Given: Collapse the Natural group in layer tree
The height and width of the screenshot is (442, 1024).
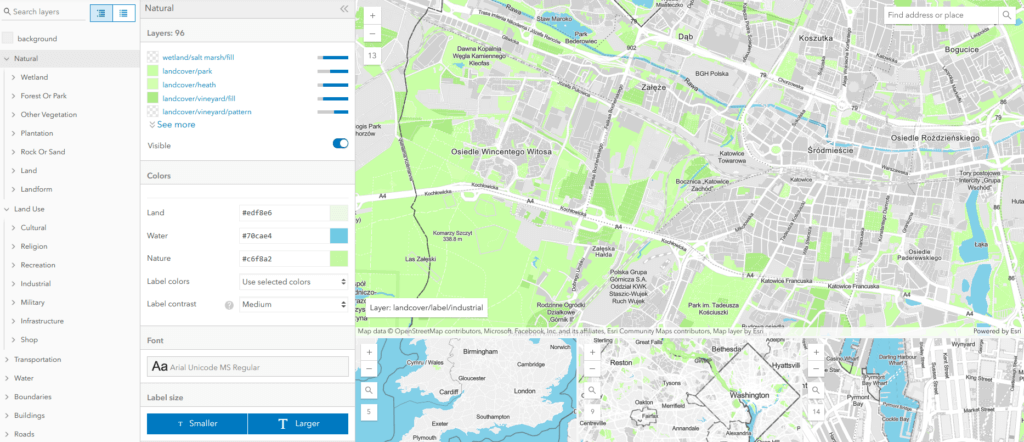Looking at the screenshot, I should pyautogui.click(x=6, y=58).
